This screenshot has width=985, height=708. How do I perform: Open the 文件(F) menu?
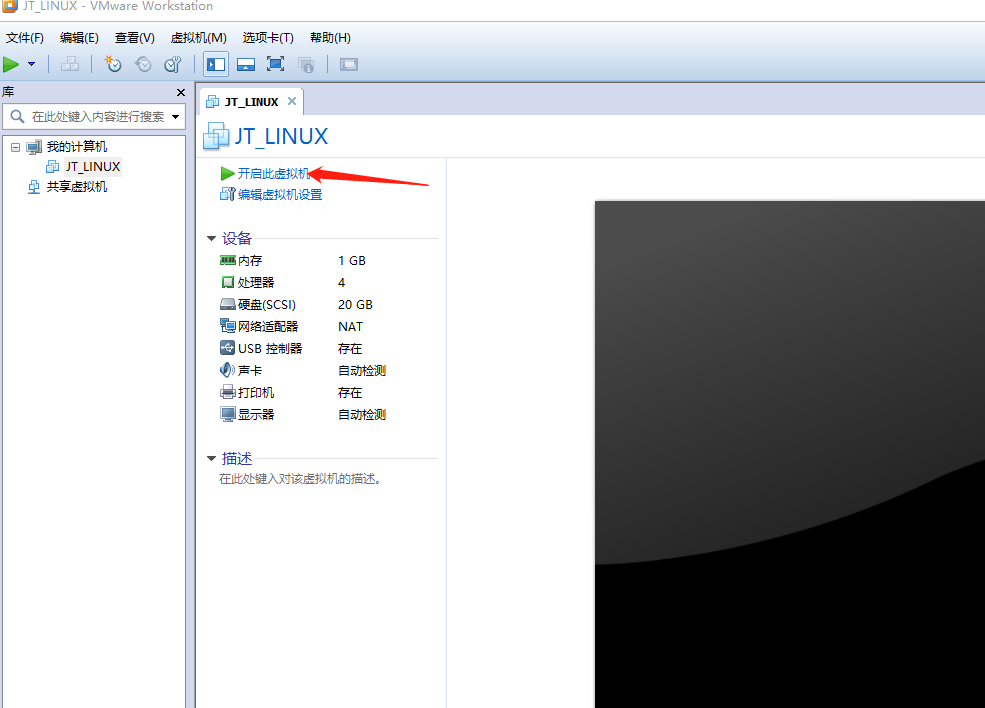coord(25,38)
